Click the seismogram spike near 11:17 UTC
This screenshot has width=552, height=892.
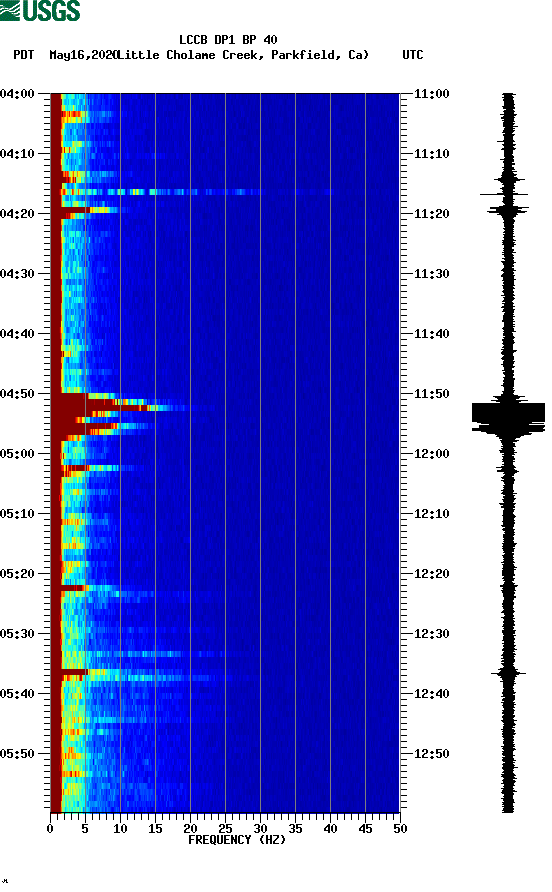(x=504, y=195)
